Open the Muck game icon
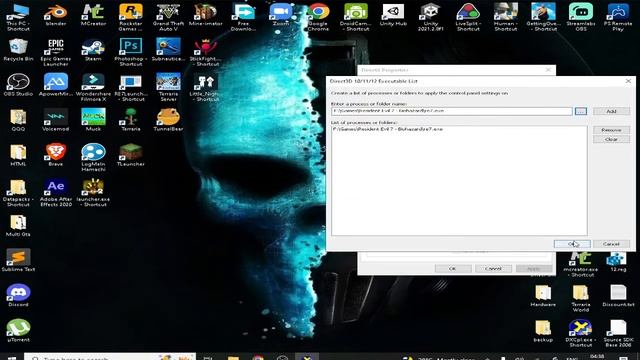This screenshot has width=640, height=360. pyautogui.click(x=93, y=120)
